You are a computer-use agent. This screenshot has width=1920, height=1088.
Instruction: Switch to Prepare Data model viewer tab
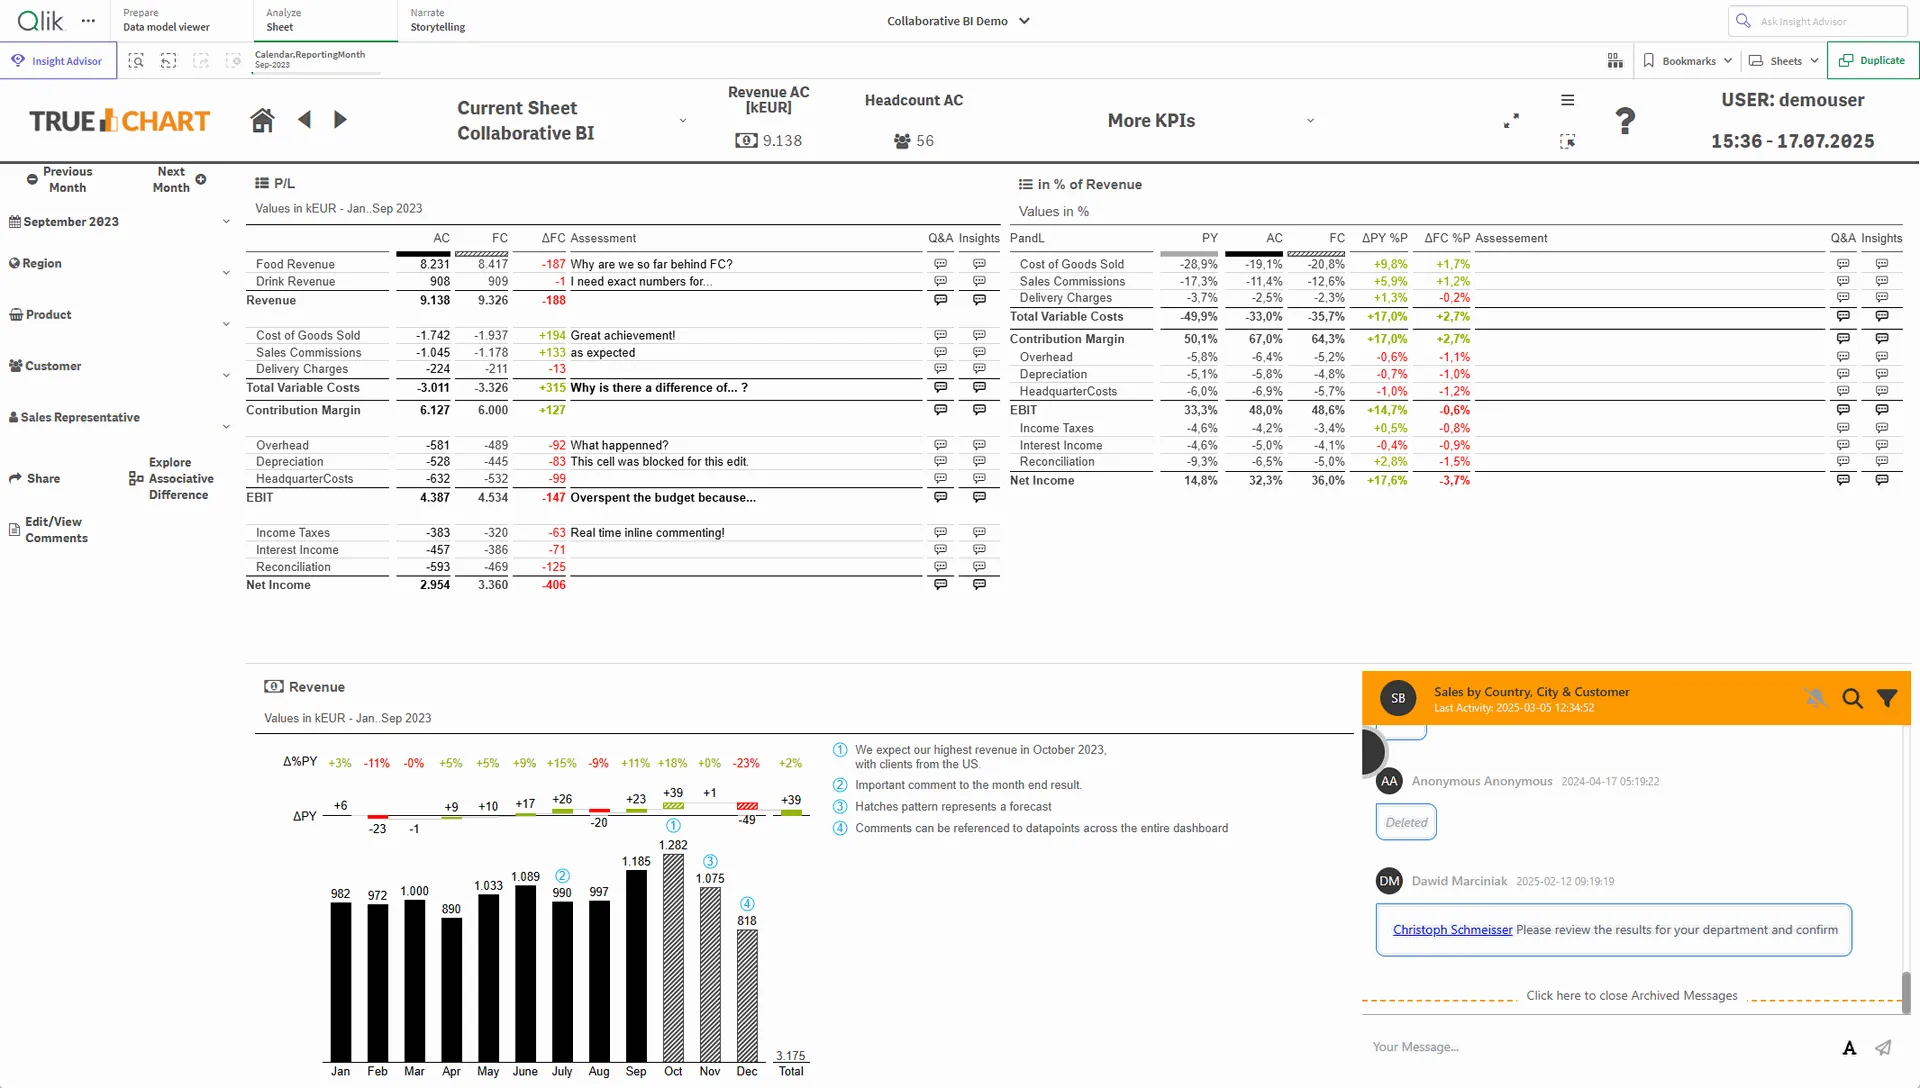coord(166,20)
